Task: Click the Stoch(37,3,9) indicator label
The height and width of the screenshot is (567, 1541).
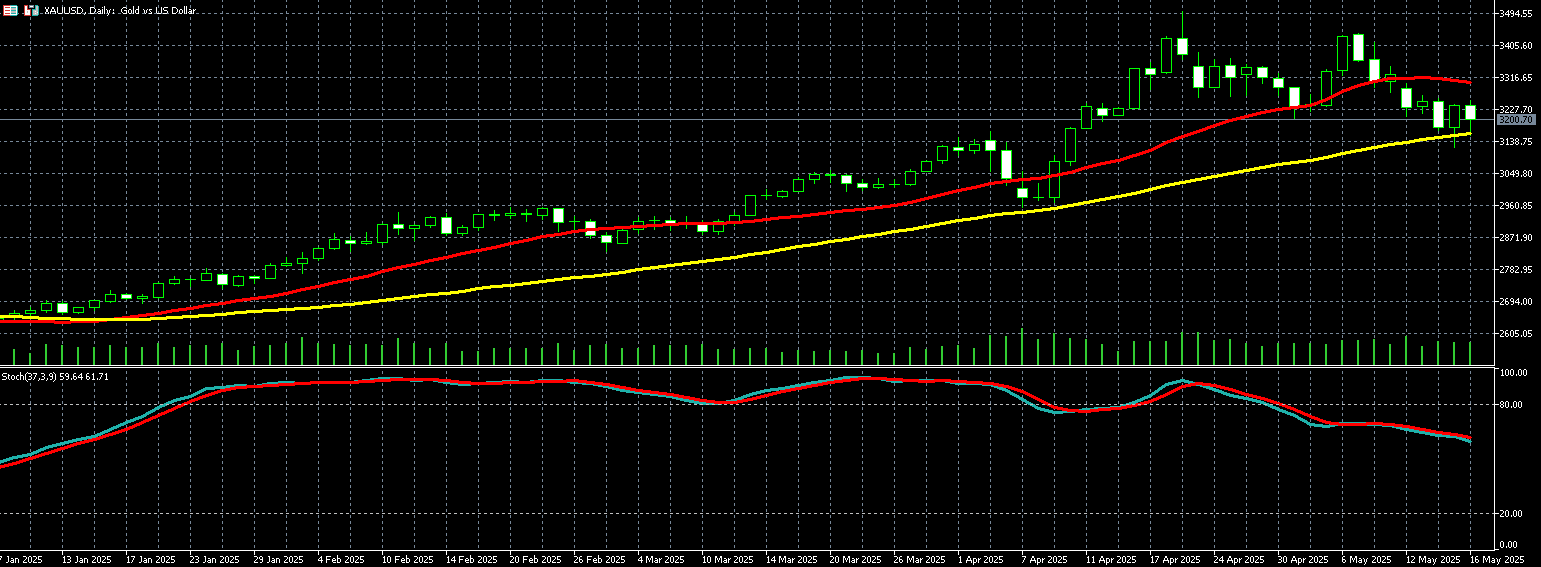Action: point(55,376)
